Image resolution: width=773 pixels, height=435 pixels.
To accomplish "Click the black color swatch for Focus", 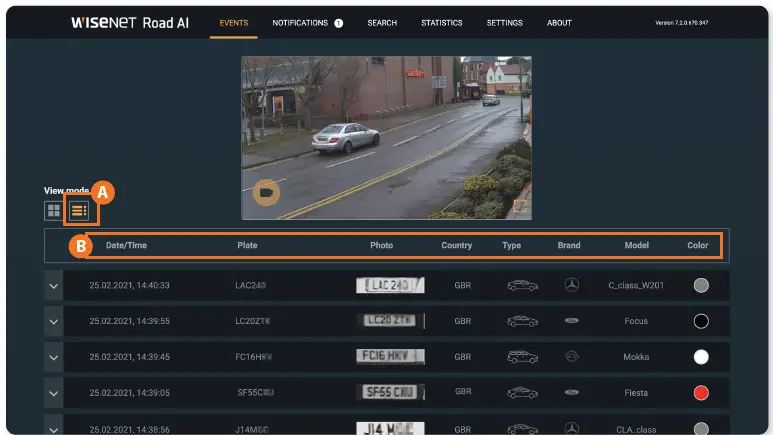I will (701, 322).
